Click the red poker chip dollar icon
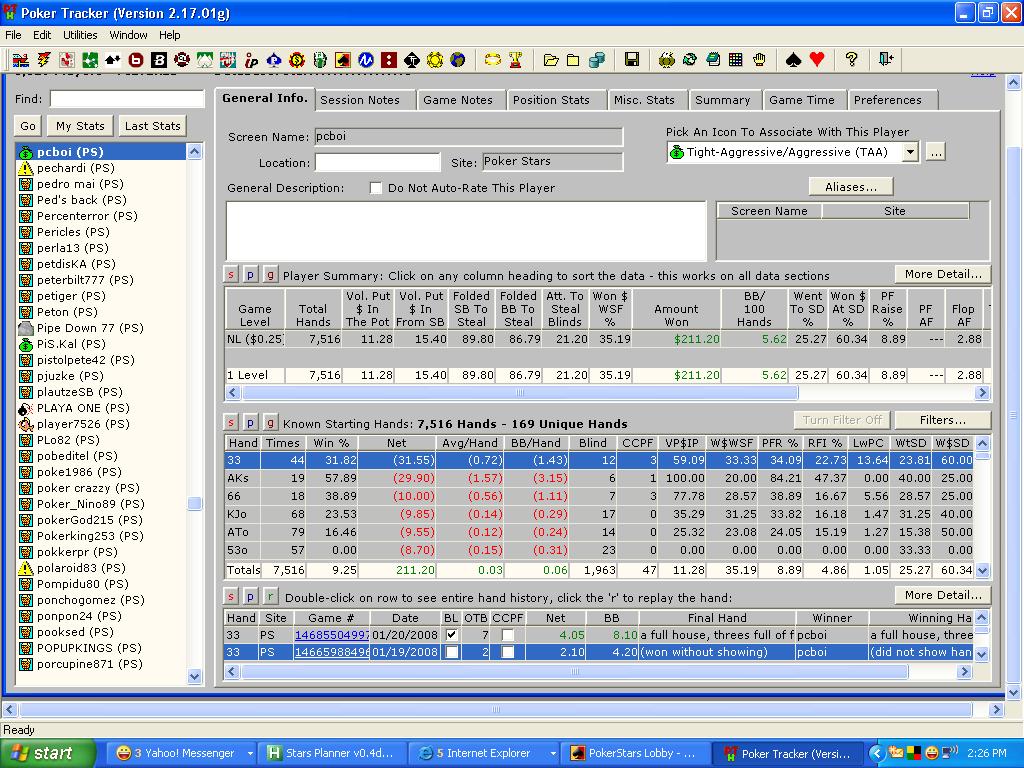 296,60
